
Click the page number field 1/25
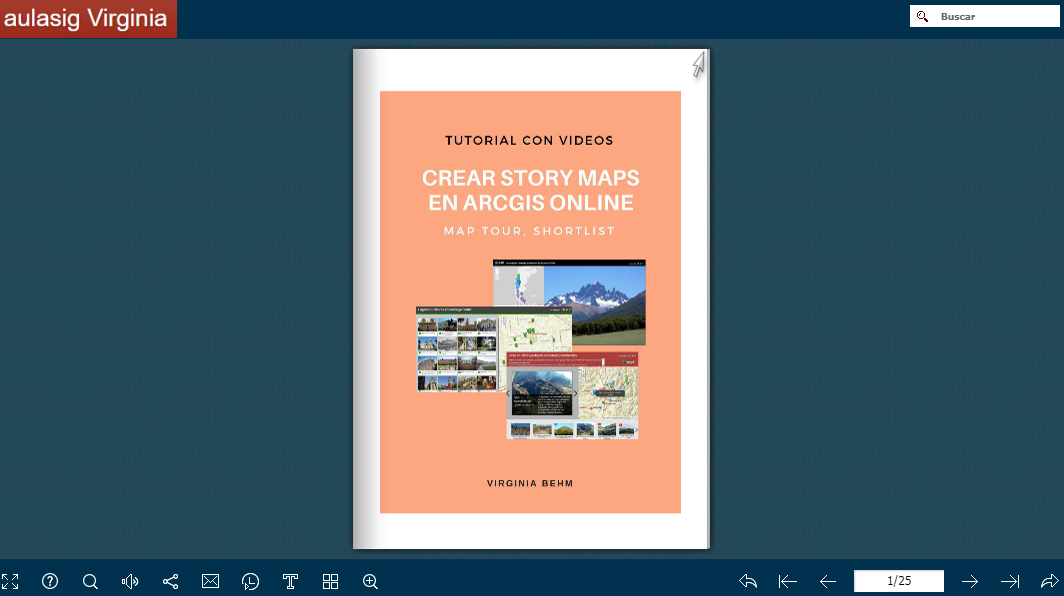point(898,581)
